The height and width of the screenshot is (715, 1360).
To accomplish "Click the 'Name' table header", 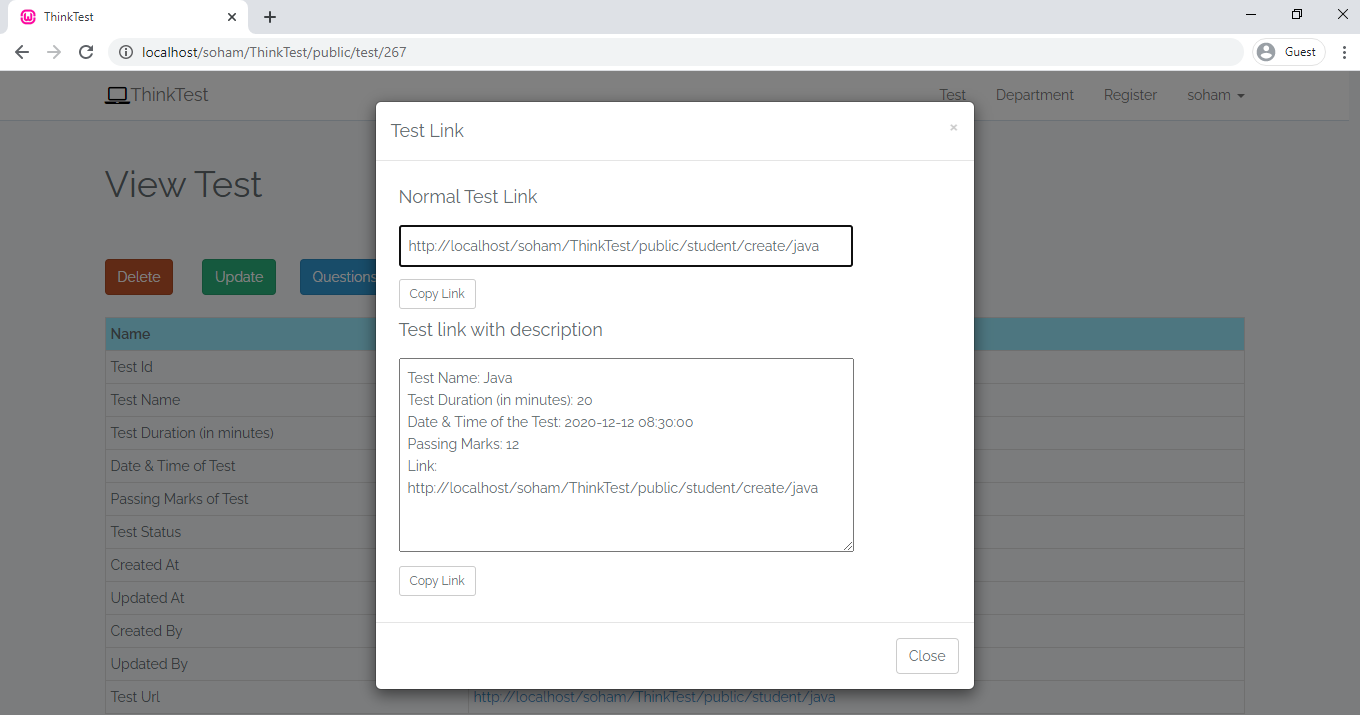I will tap(131, 334).
